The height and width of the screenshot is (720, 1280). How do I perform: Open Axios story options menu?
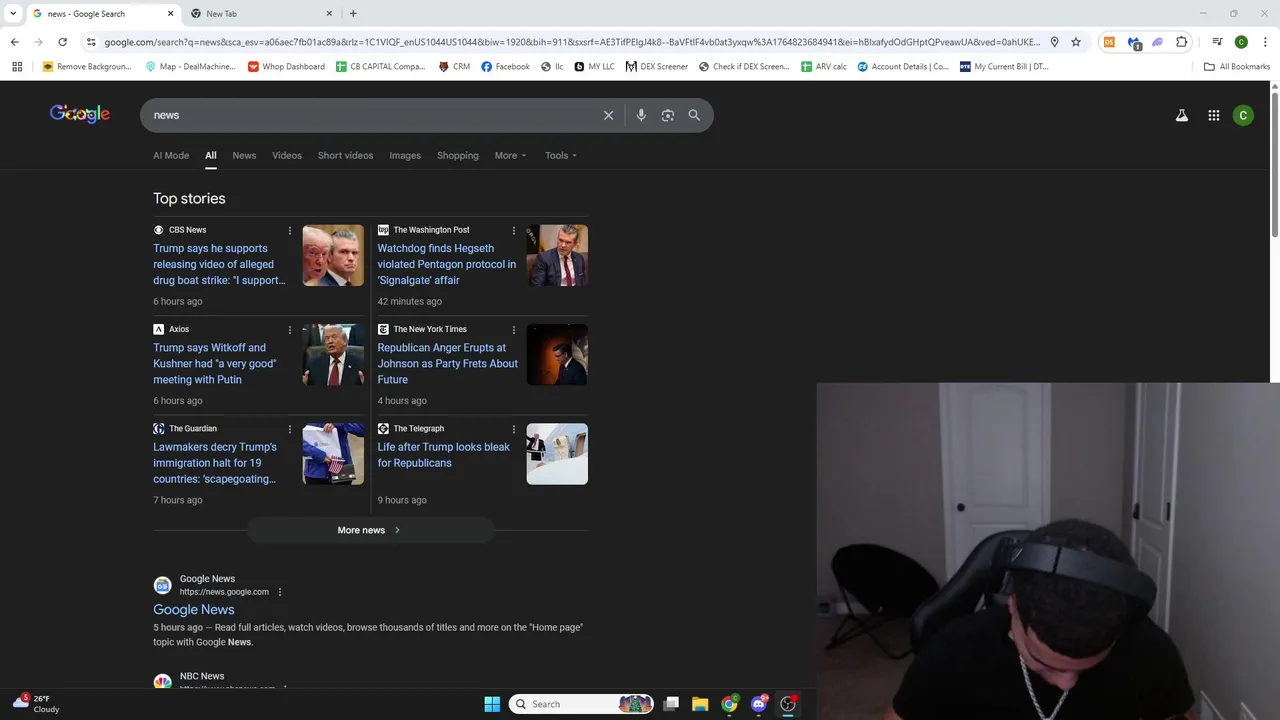(290, 329)
